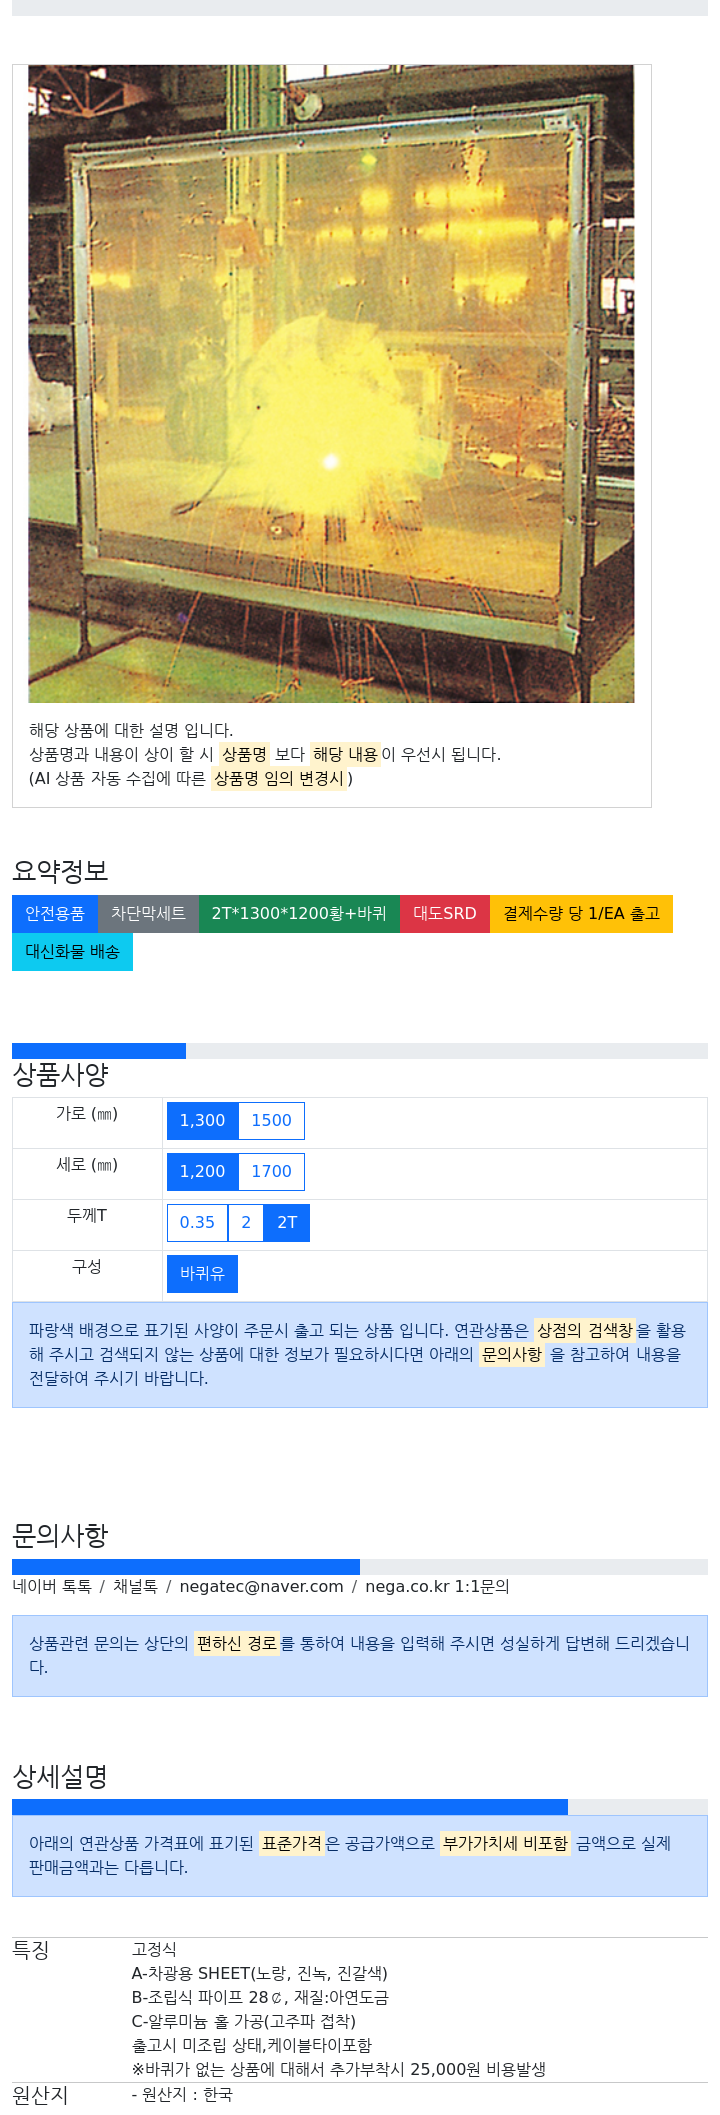
Task: Select the 차단막세트 summary tag
Action: (x=148, y=914)
